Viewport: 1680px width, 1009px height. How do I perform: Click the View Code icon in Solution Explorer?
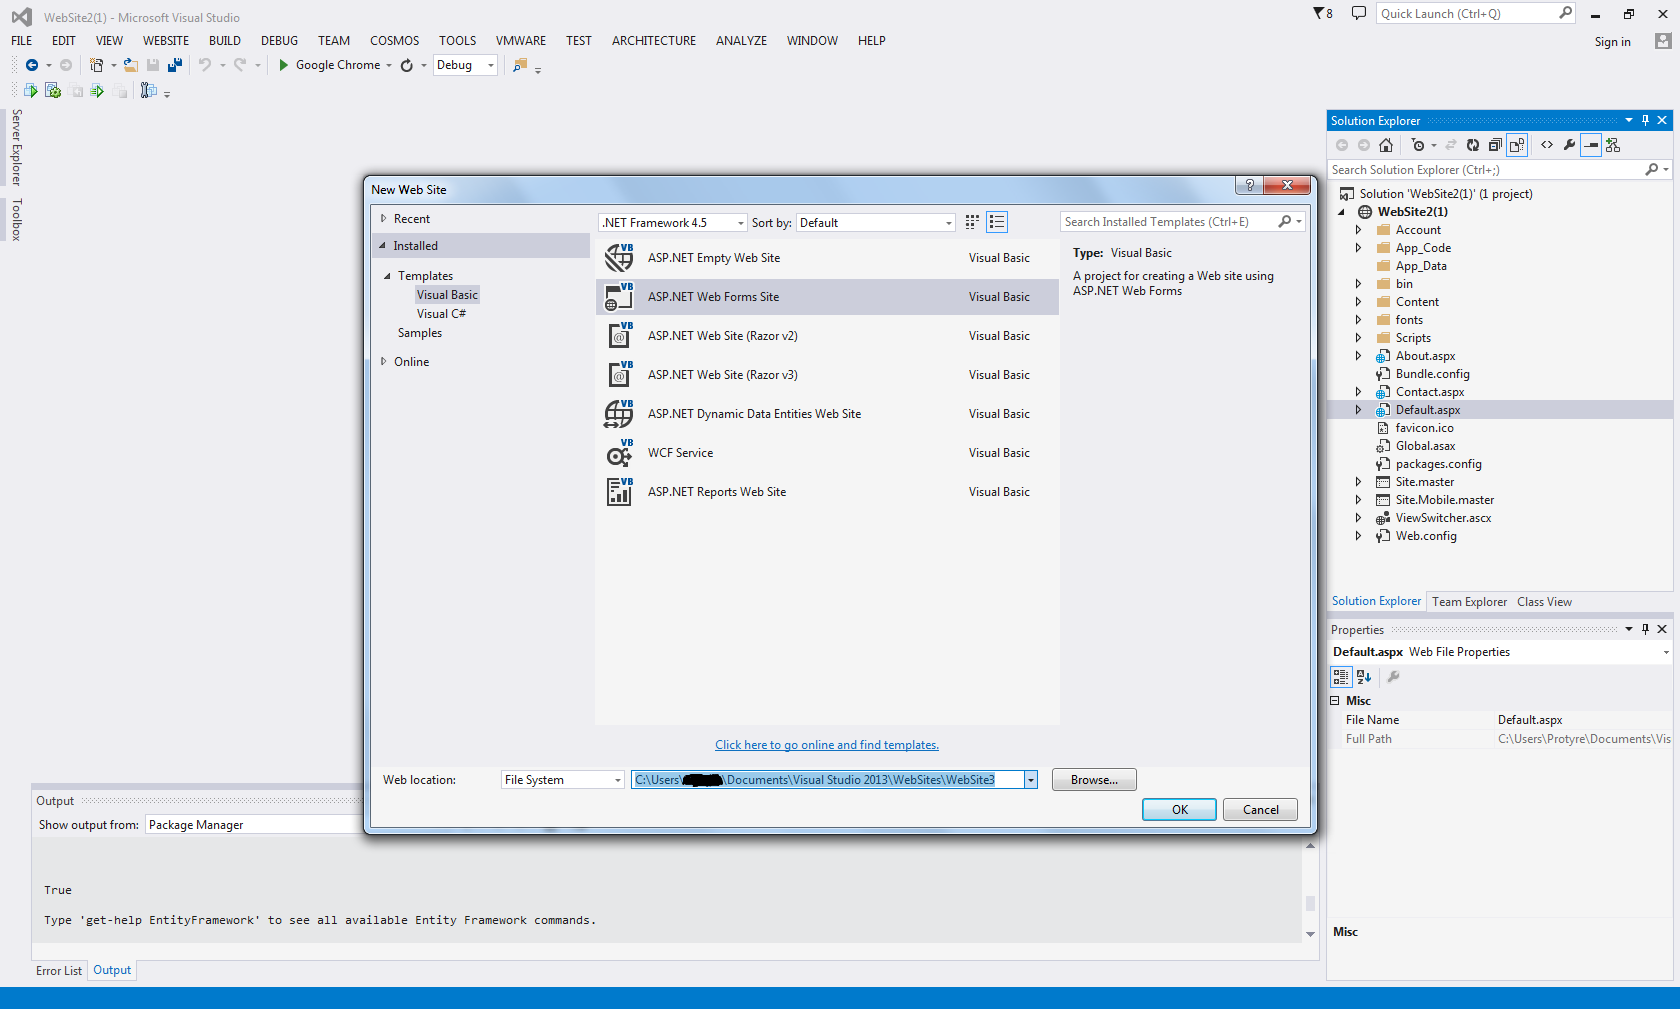click(x=1546, y=145)
